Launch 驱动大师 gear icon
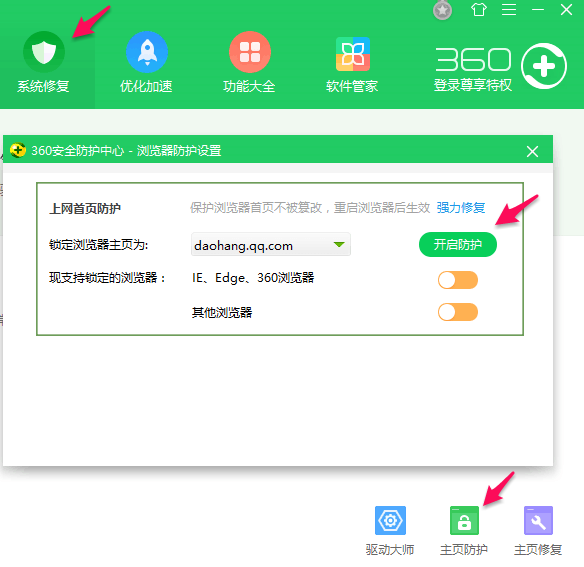 coord(390,520)
